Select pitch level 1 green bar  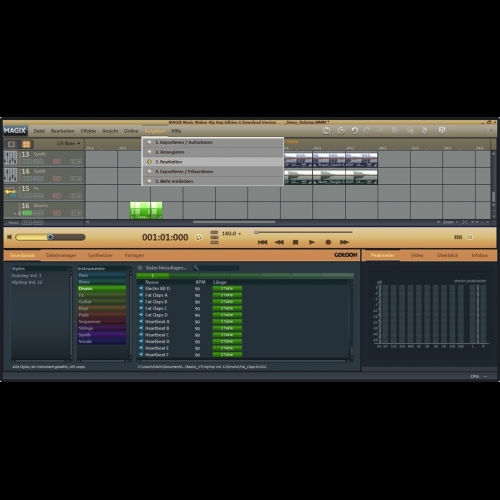153,276
